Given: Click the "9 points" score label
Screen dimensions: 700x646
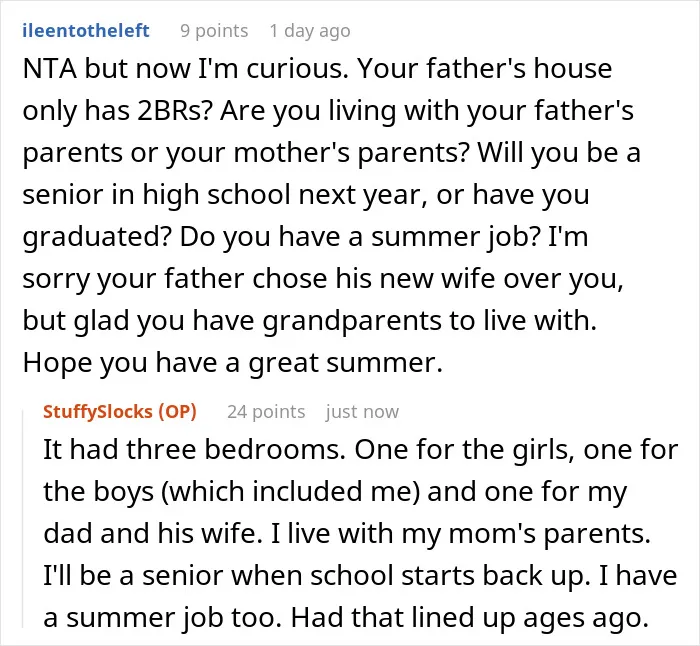Looking at the screenshot, I should [x=214, y=31].
